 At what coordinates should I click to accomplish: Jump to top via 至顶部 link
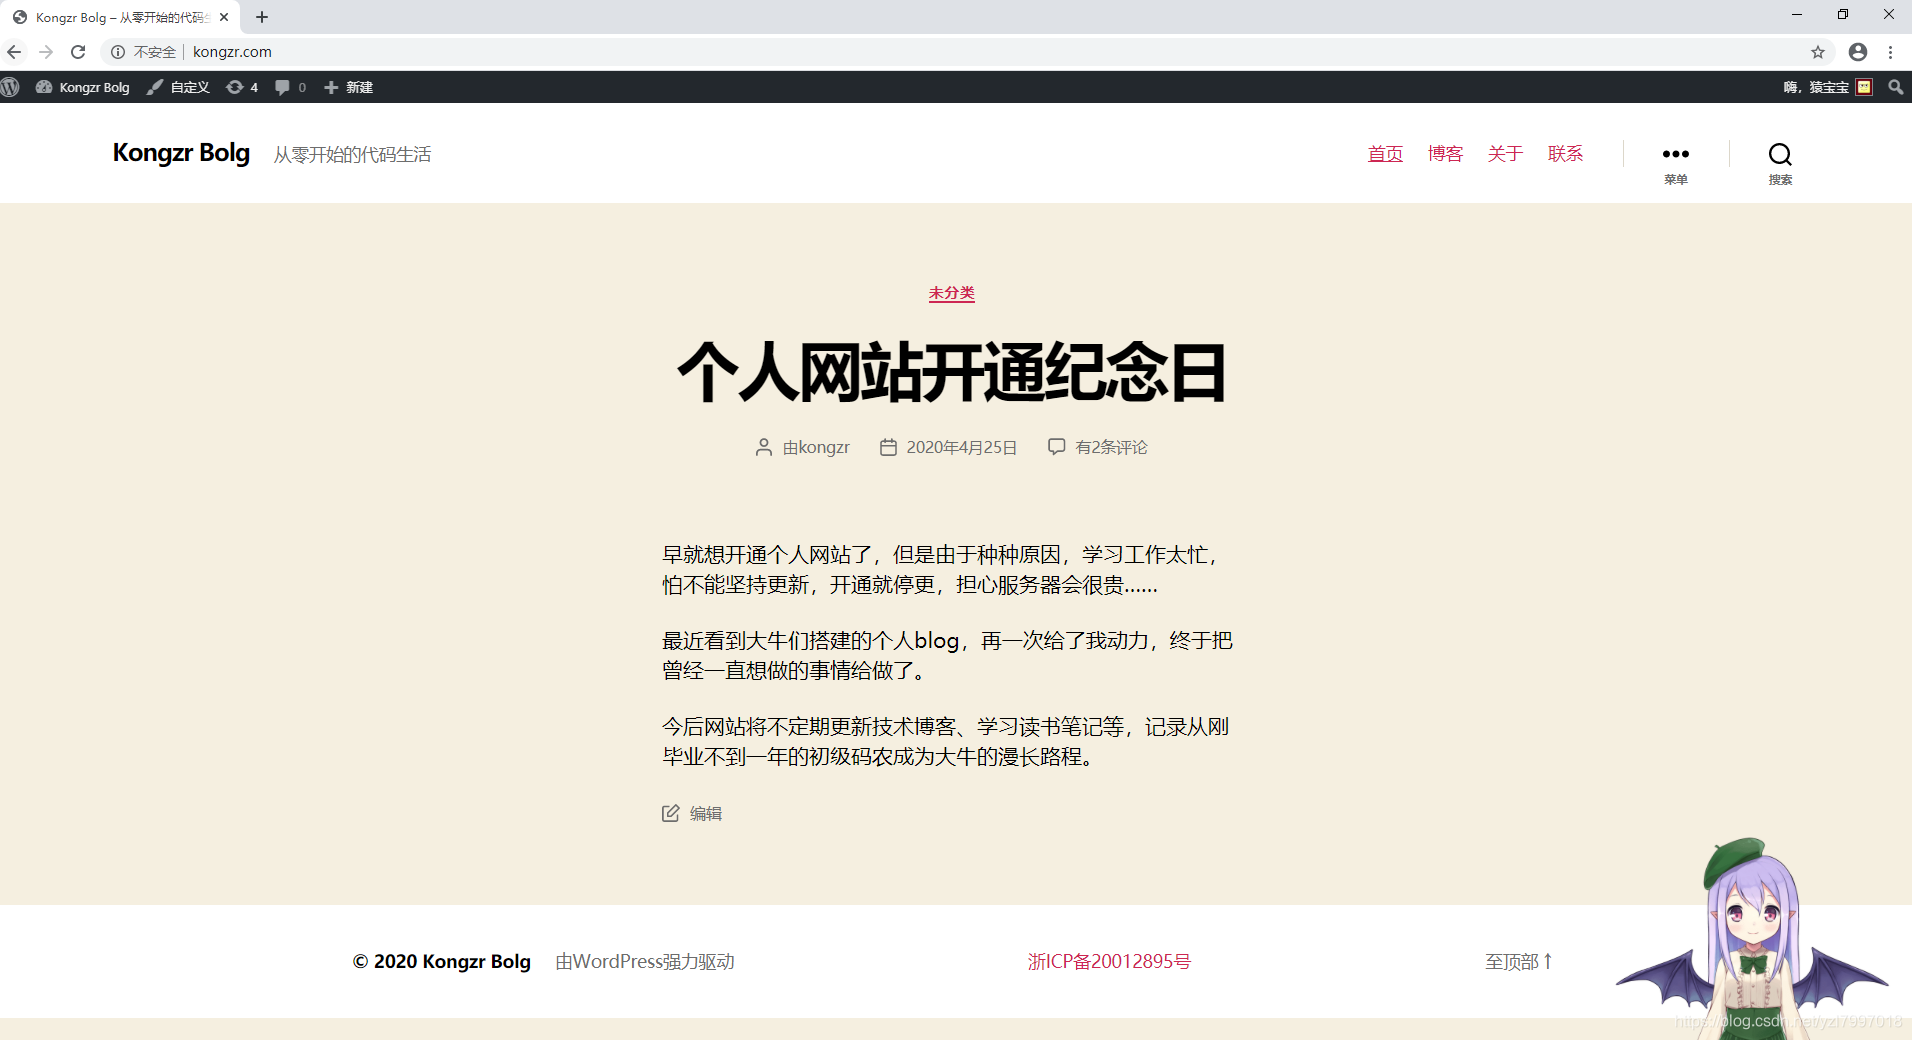pyautogui.click(x=1517, y=961)
